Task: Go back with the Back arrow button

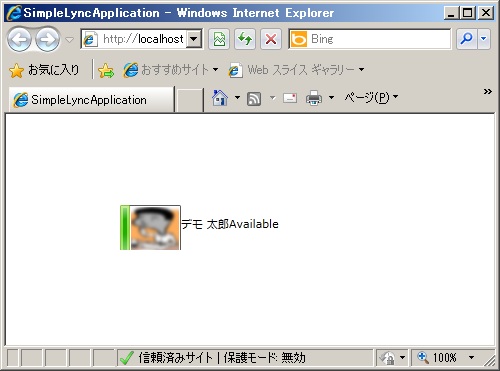Action: [19, 40]
